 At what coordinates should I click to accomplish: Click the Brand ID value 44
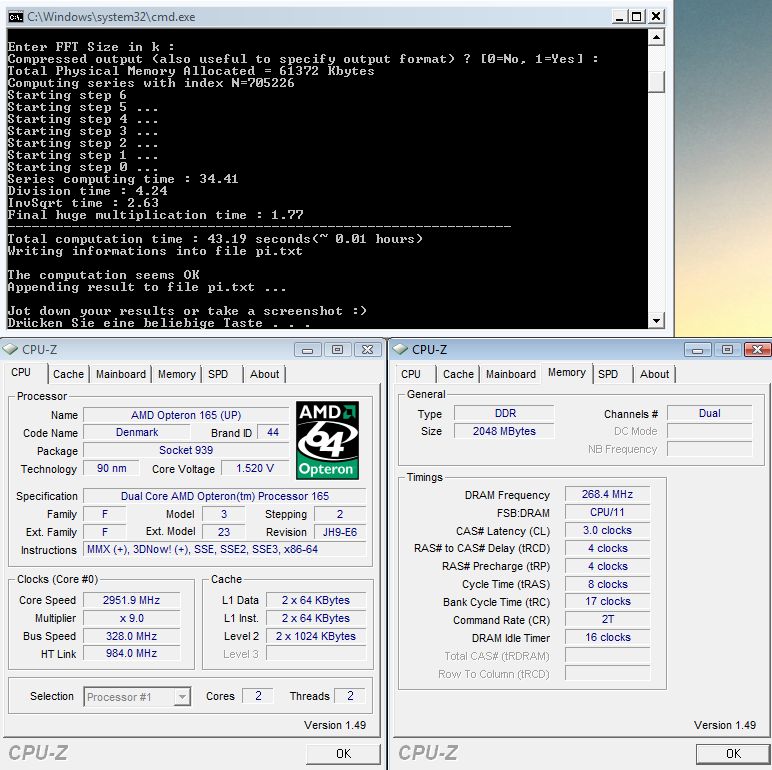pyautogui.click(x=273, y=432)
